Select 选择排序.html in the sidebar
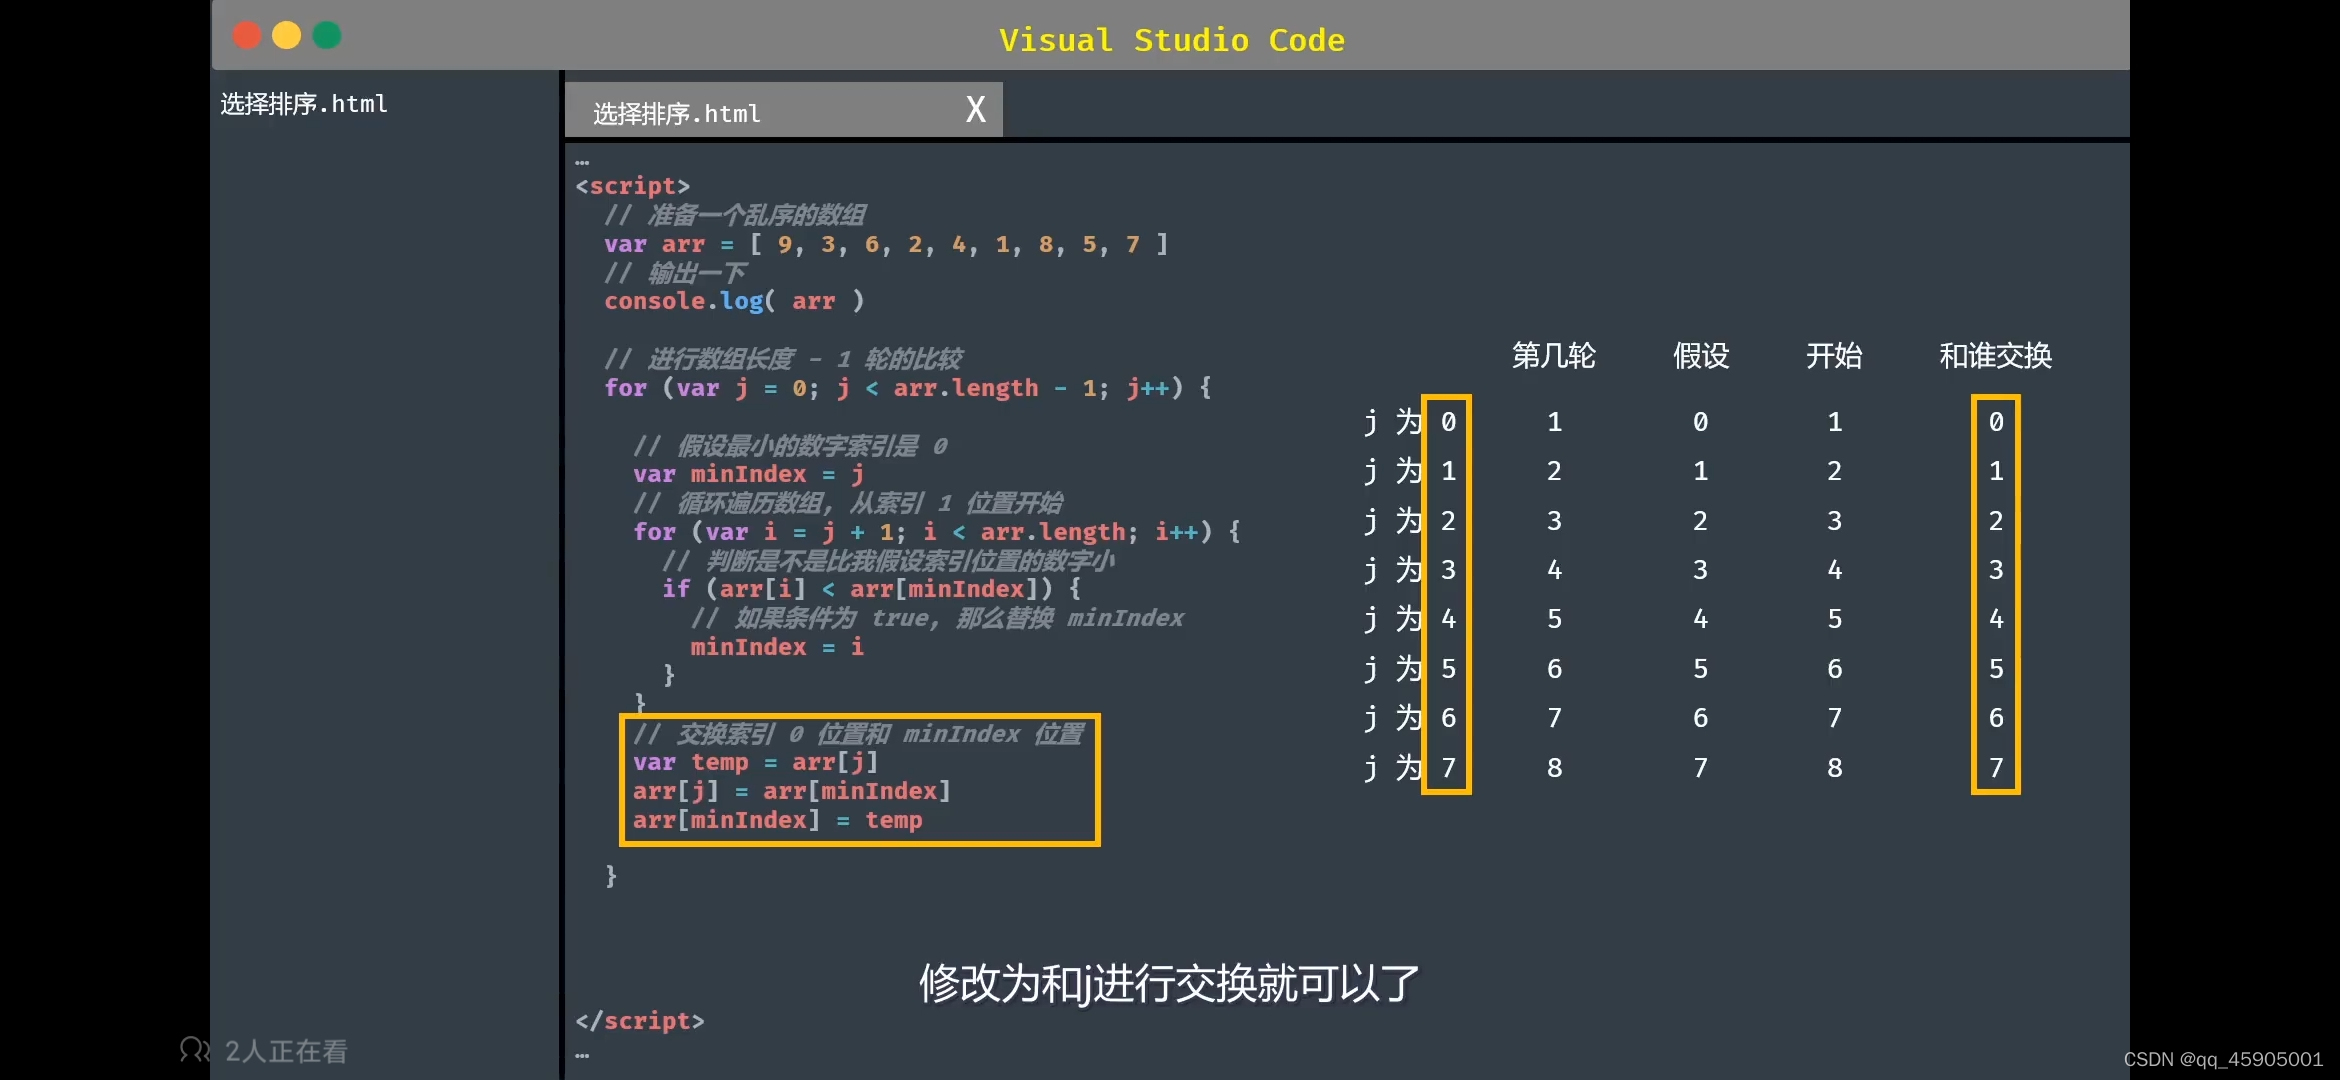This screenshot has height=1080, width=2340. 303,103
